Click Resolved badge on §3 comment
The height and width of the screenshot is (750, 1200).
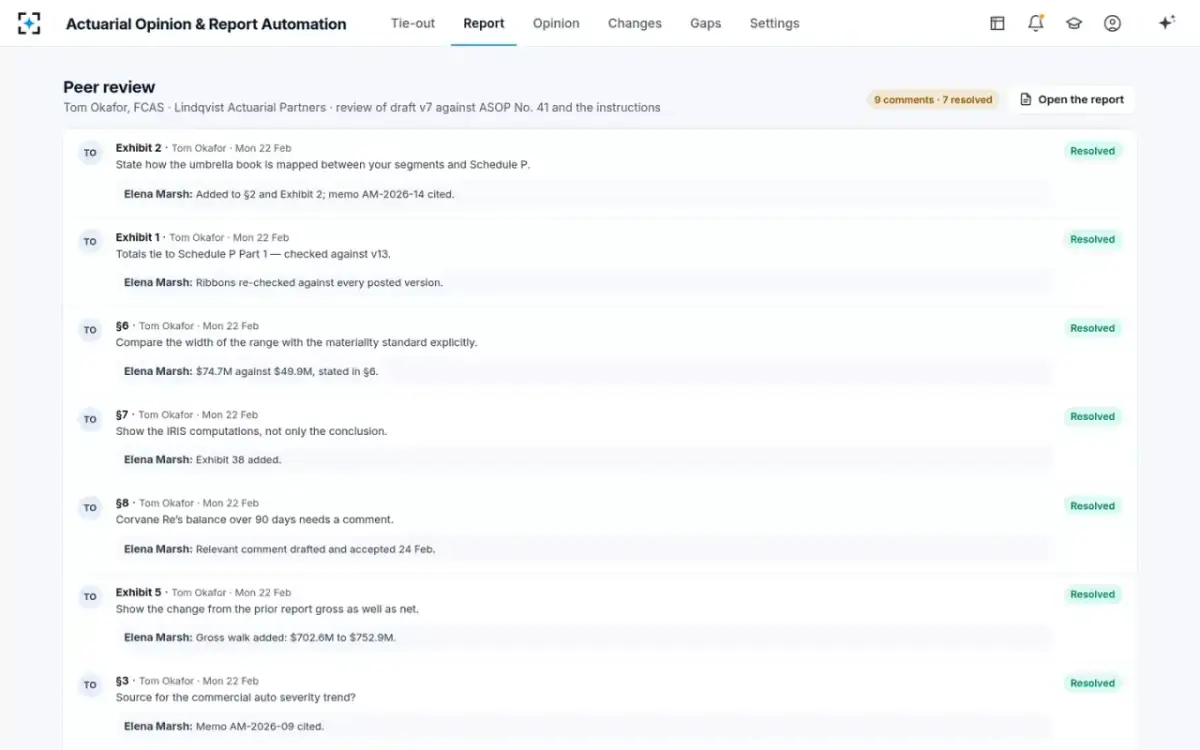click(x=1092, y=683)
